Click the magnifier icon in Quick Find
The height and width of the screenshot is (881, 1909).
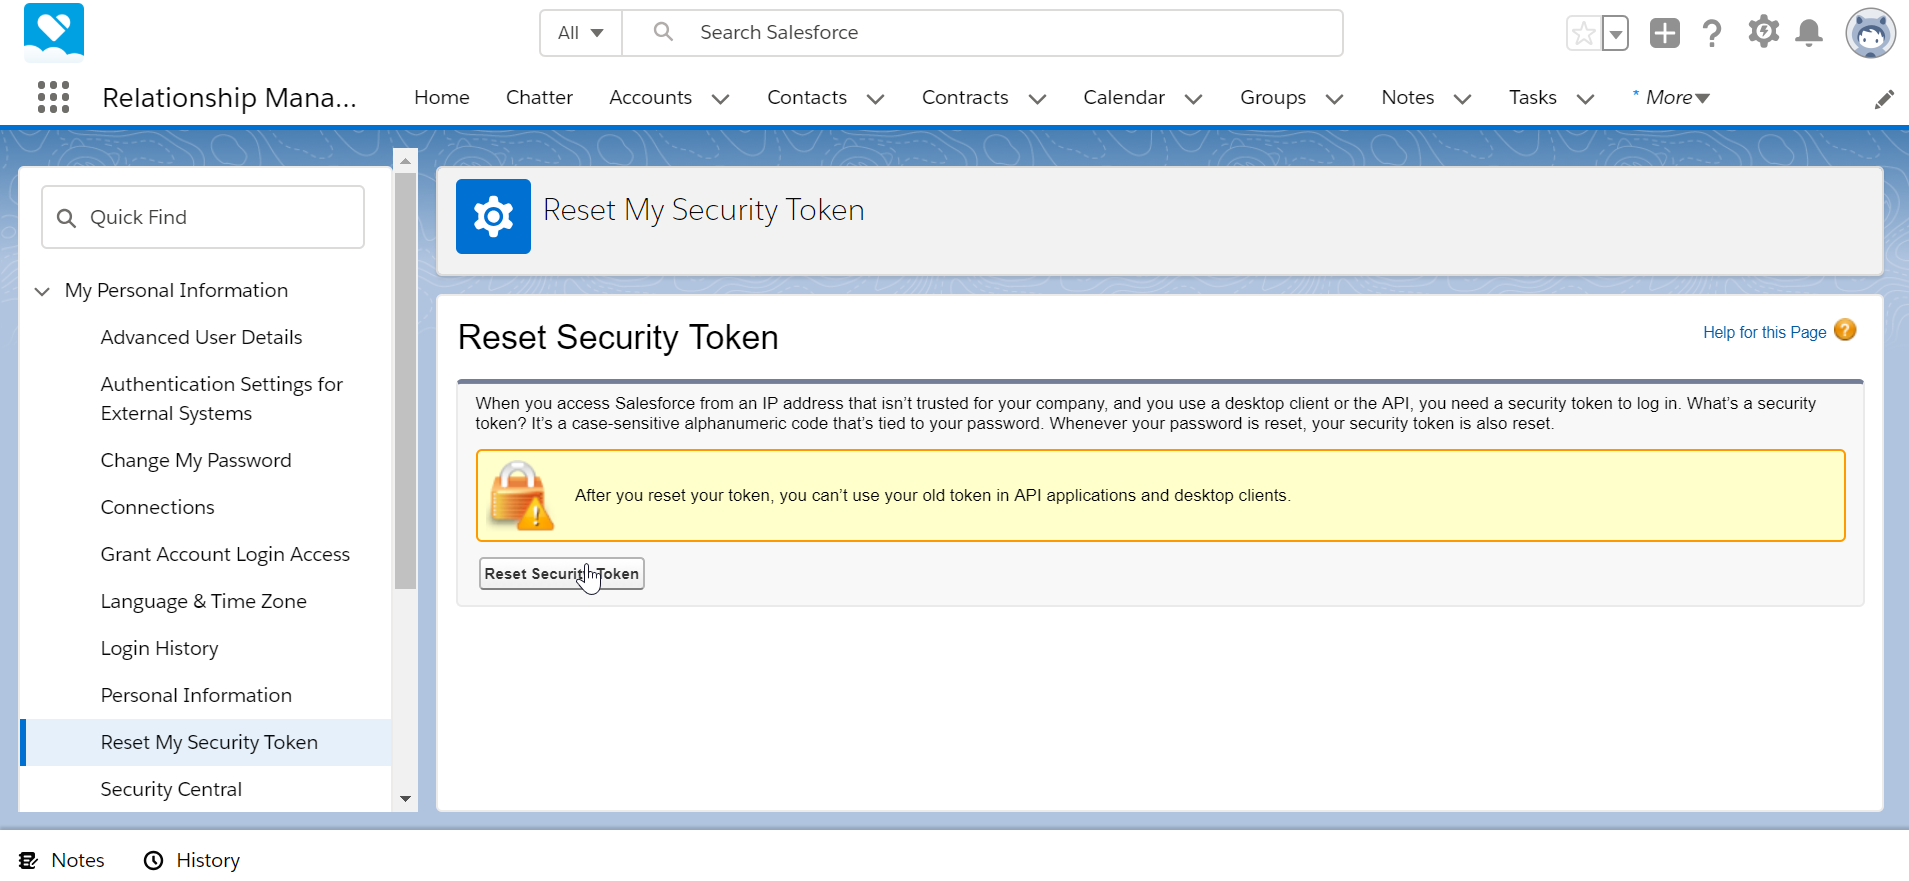66,218
